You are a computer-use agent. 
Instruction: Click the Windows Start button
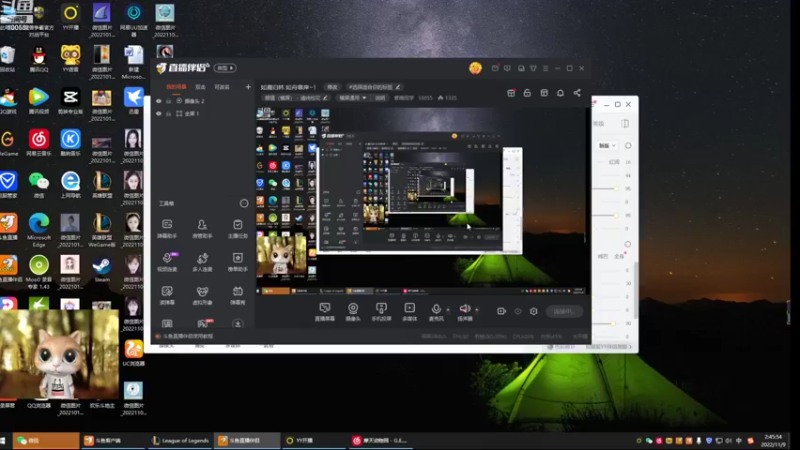pos(4,440)
